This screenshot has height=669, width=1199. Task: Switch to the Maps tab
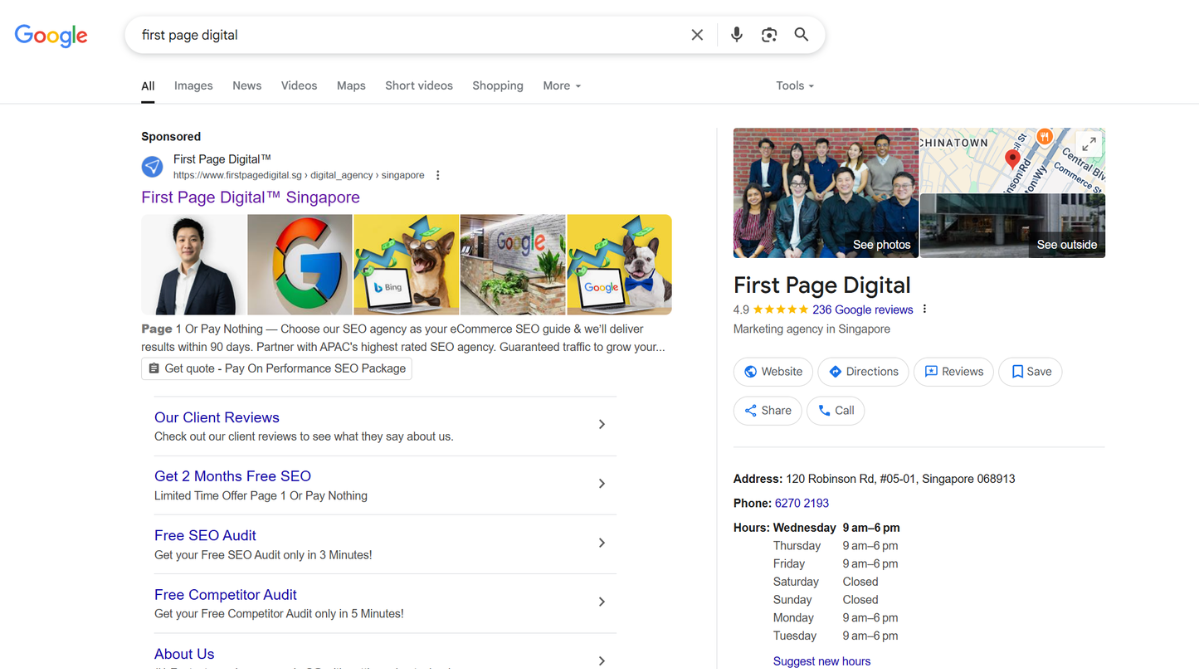pos(351,86)
